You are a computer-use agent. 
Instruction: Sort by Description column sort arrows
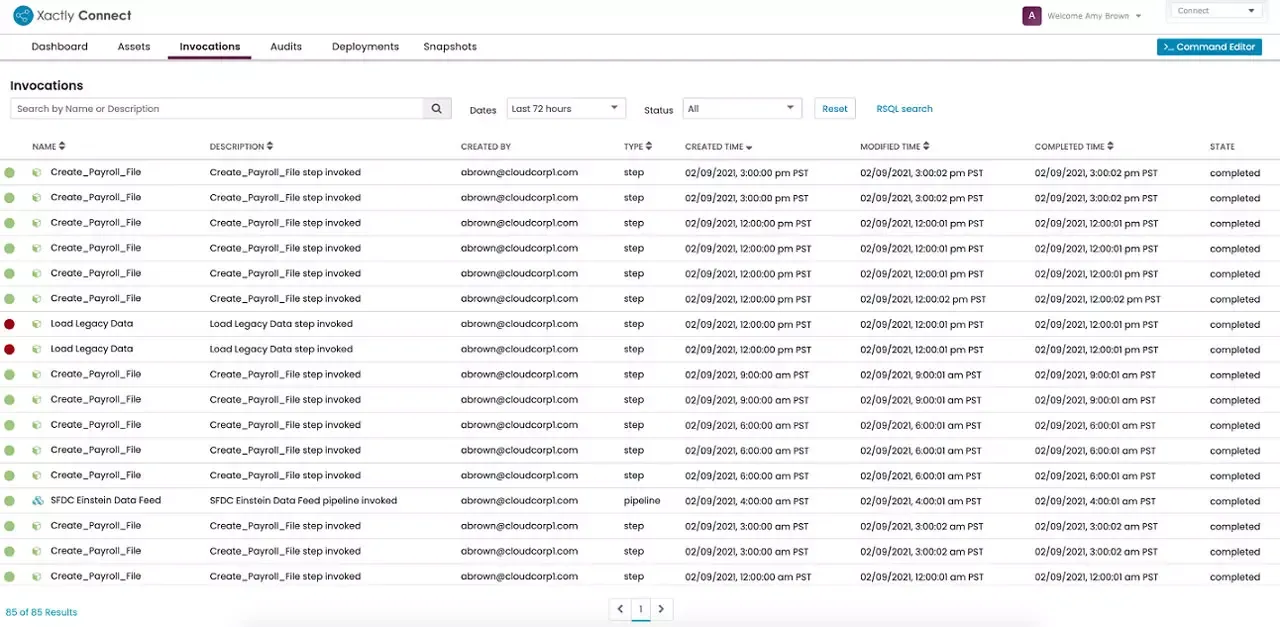pos(270,147)
